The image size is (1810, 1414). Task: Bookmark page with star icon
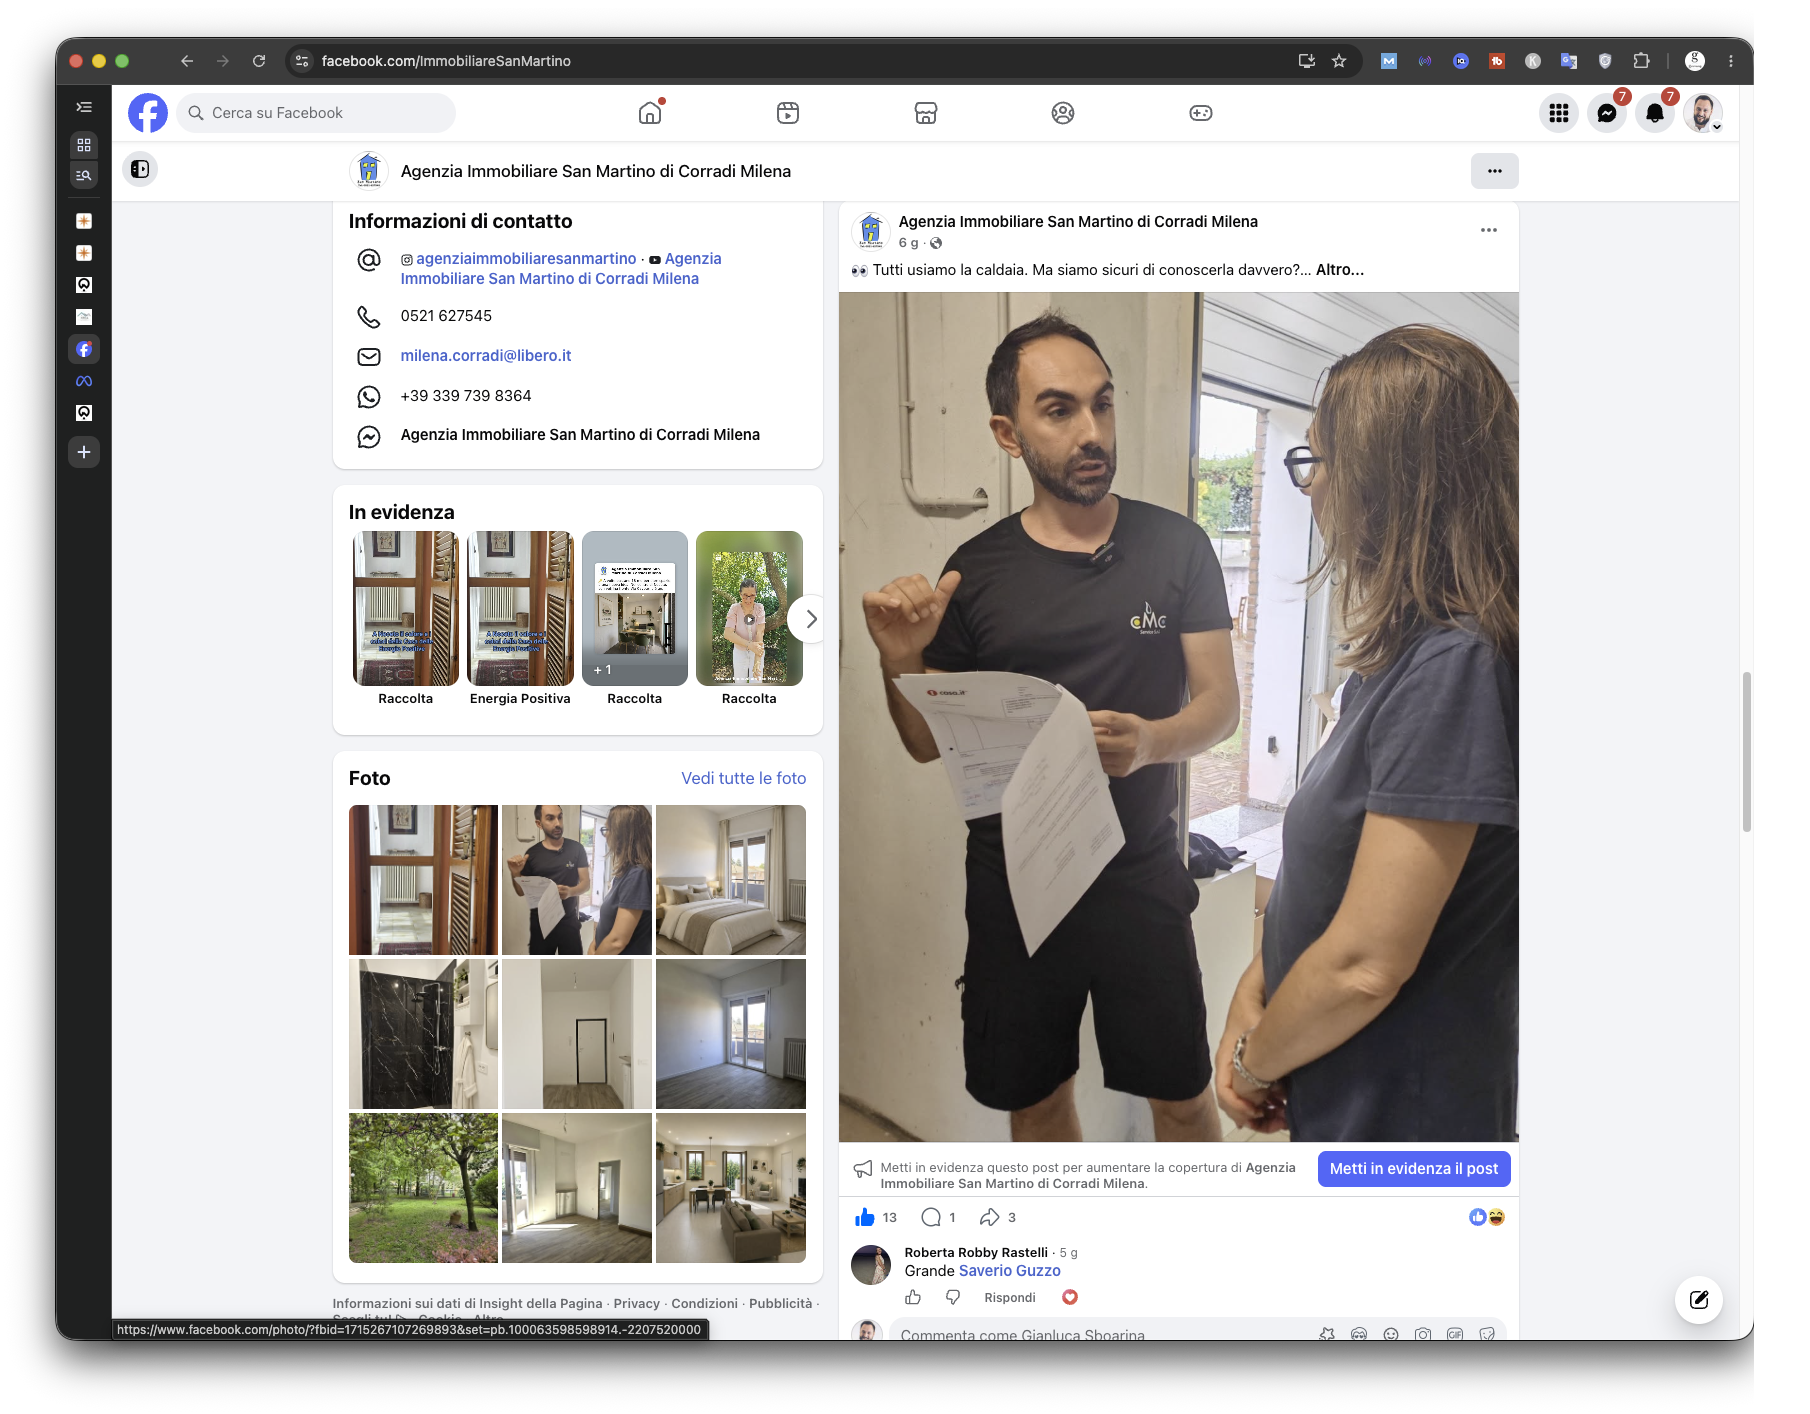coord(1339,61)
